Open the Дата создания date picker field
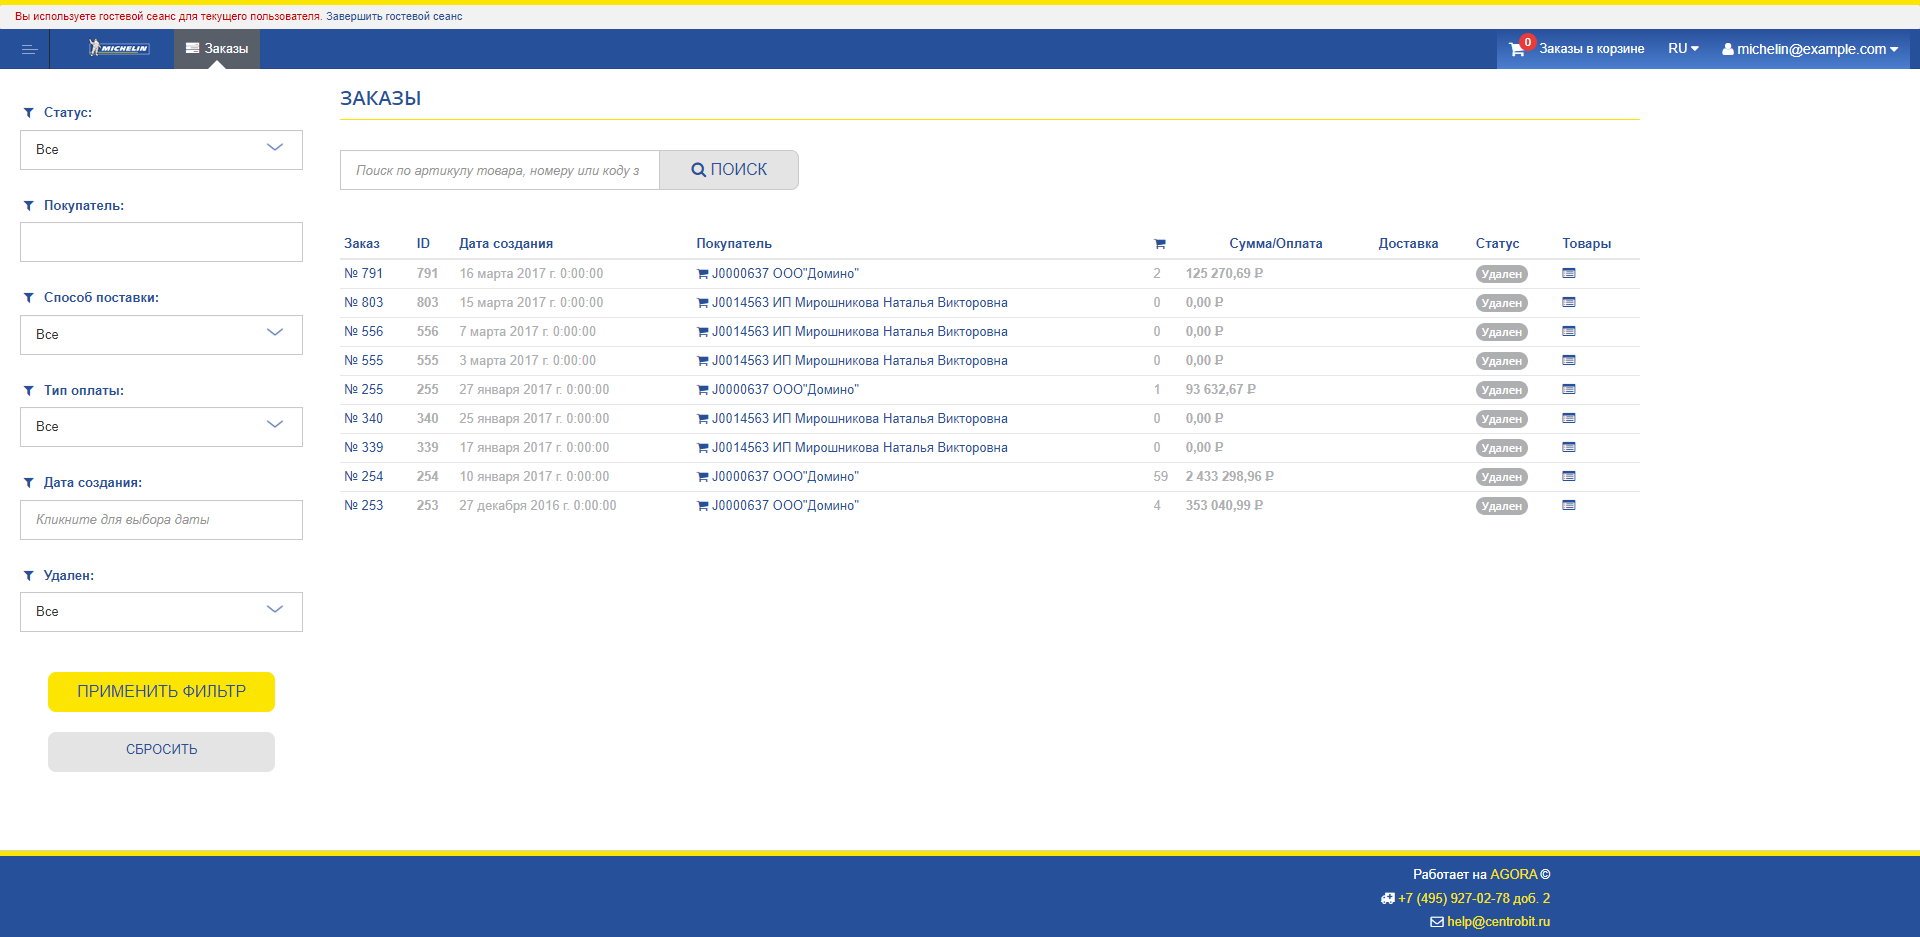1920x937 pixels. tap(161, 520)
